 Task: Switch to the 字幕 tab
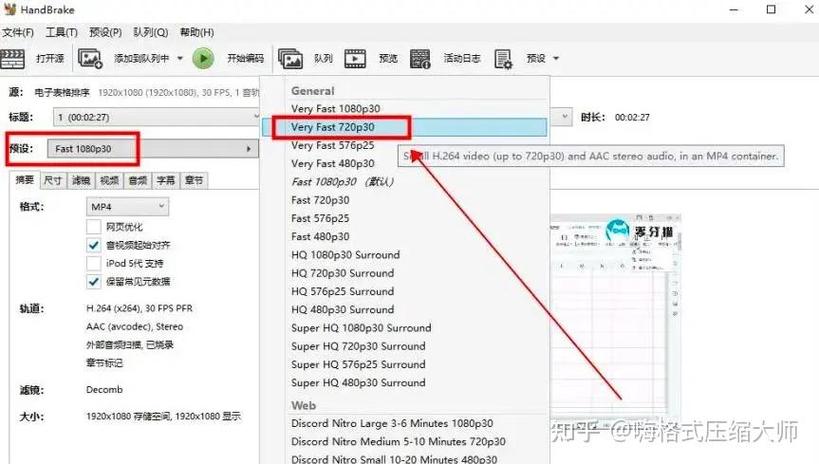click(x=166, y=180)
